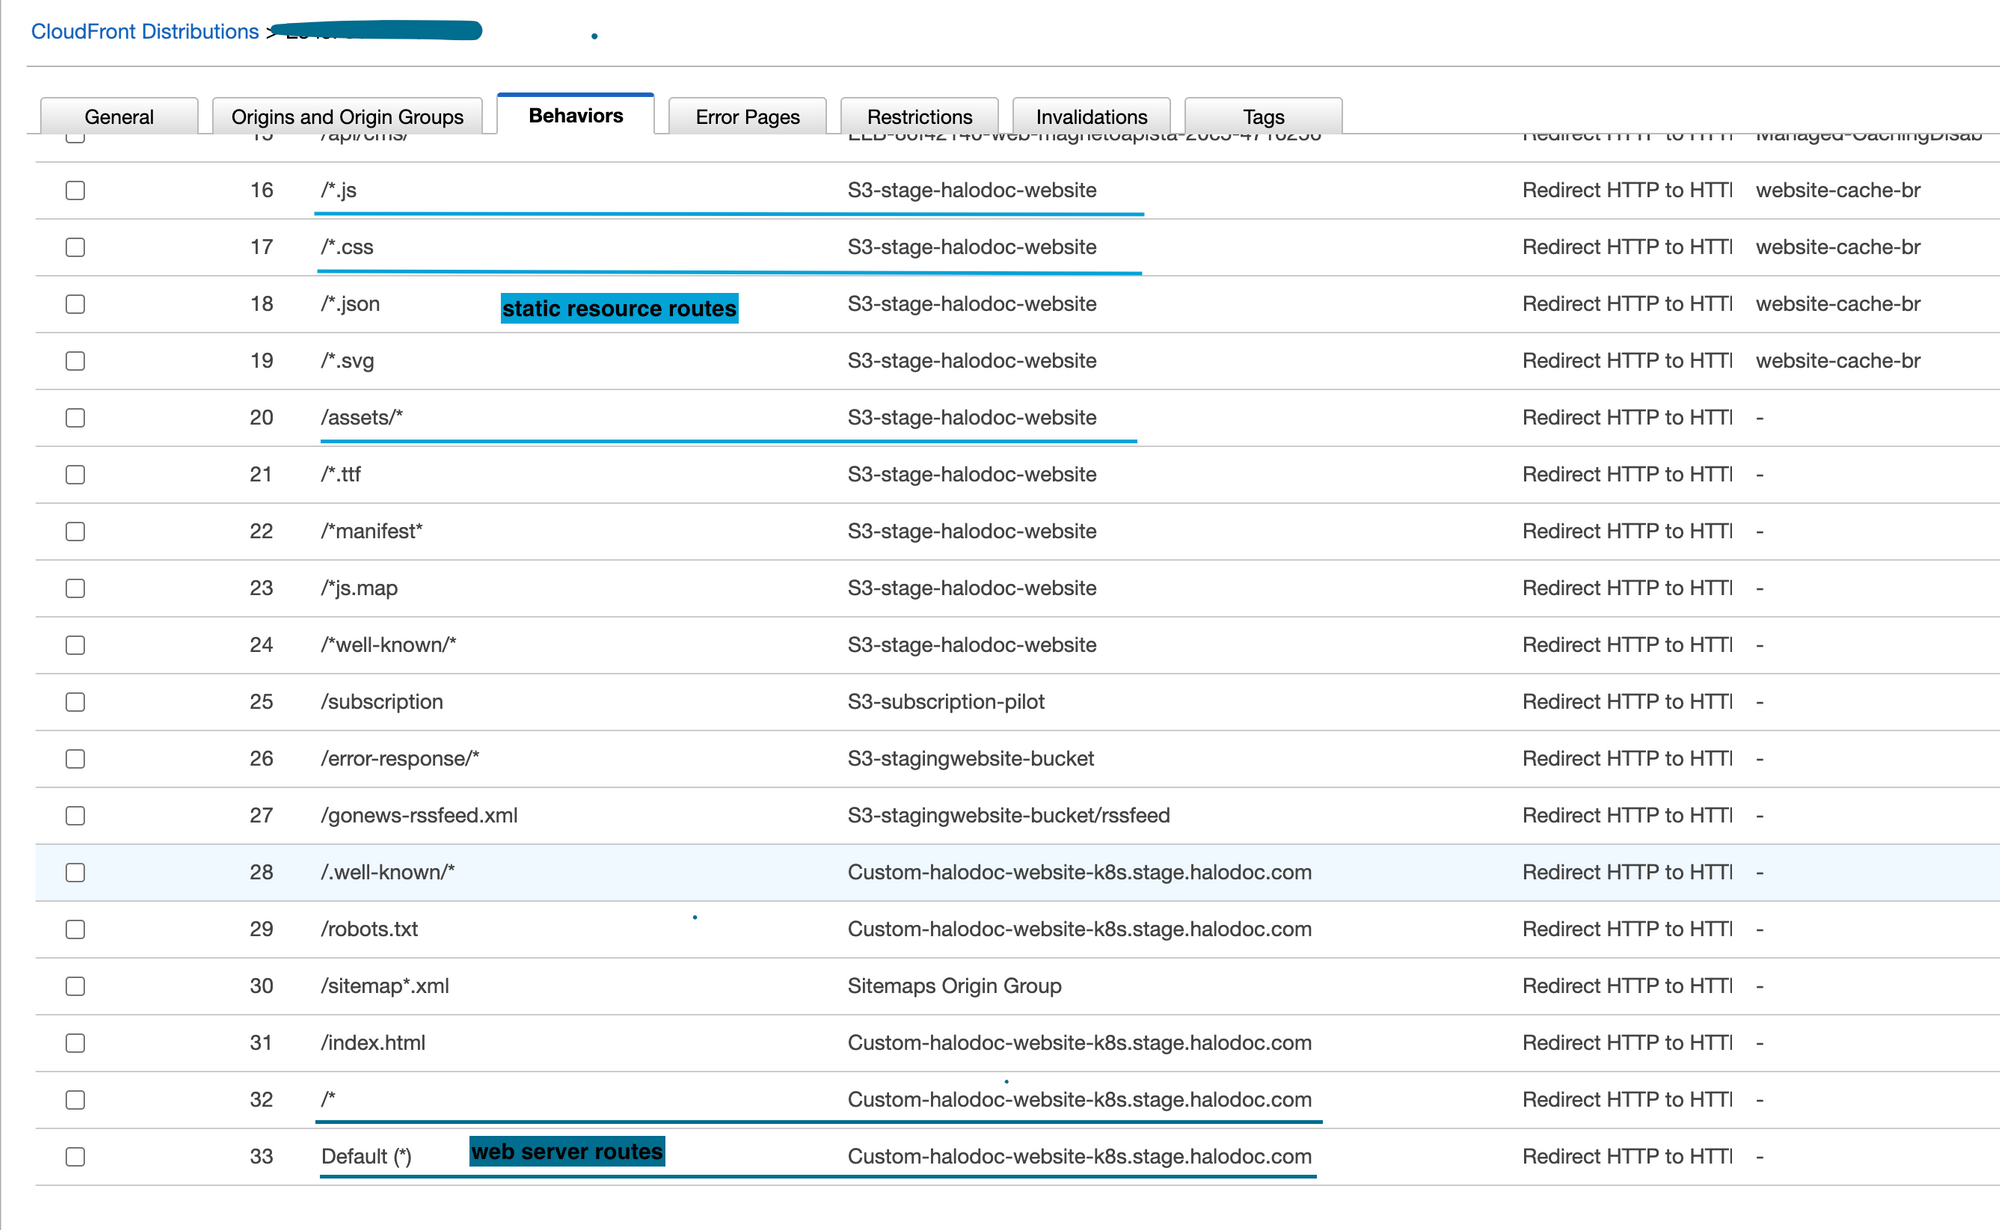Click the Behaviors tab

pyautogui.click(x=574, y=114)
